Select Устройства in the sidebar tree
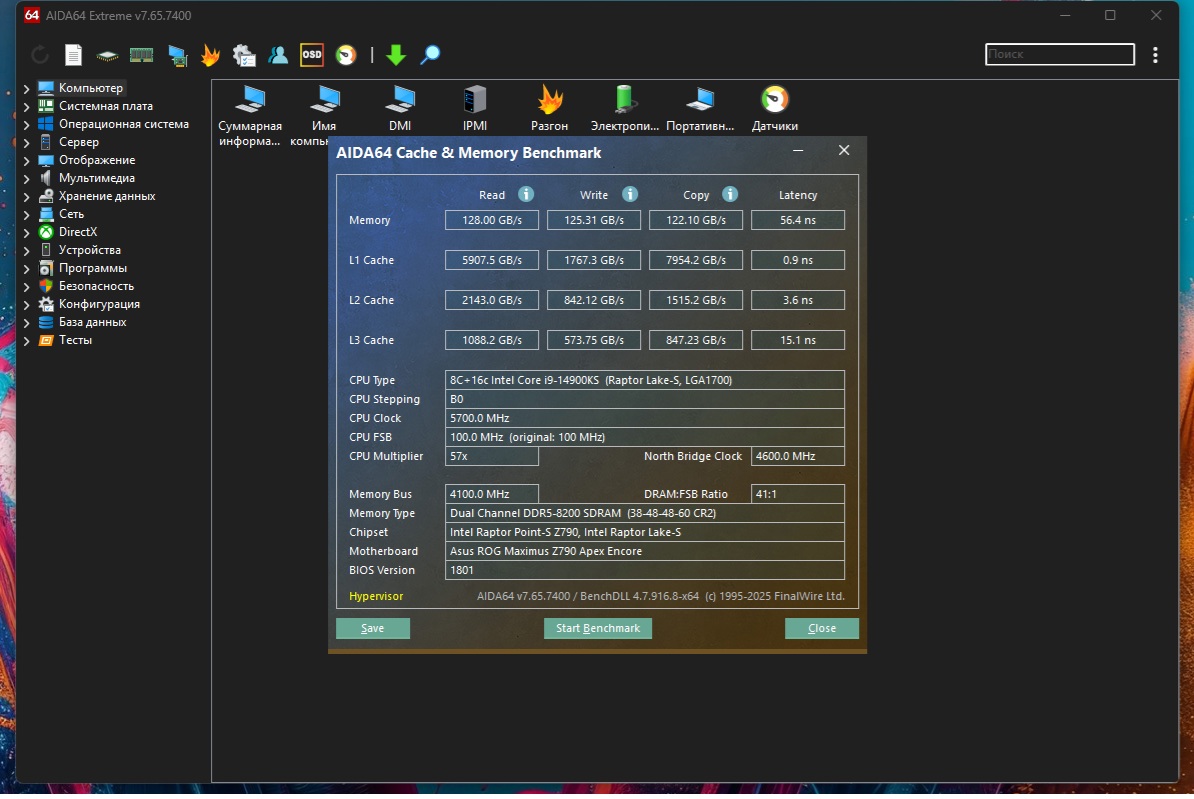 [89, 250]
